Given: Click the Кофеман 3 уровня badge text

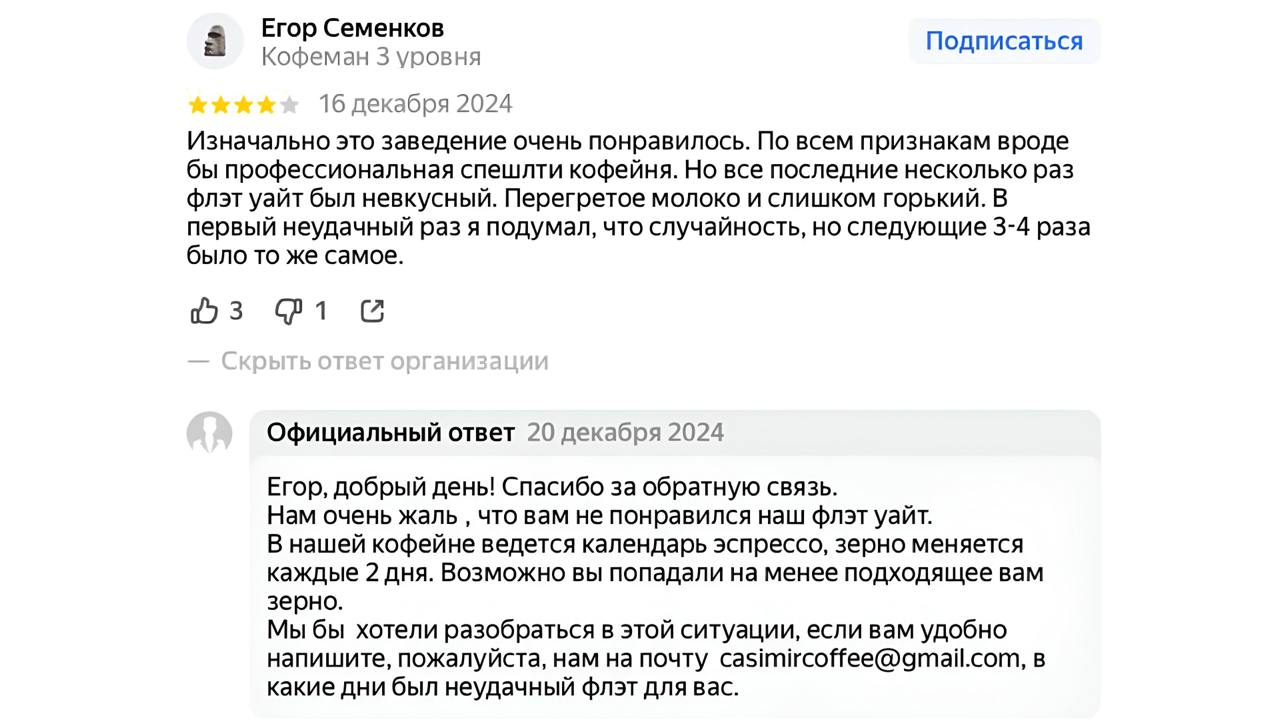Looking at the screenshot, I should pos(371,57).
